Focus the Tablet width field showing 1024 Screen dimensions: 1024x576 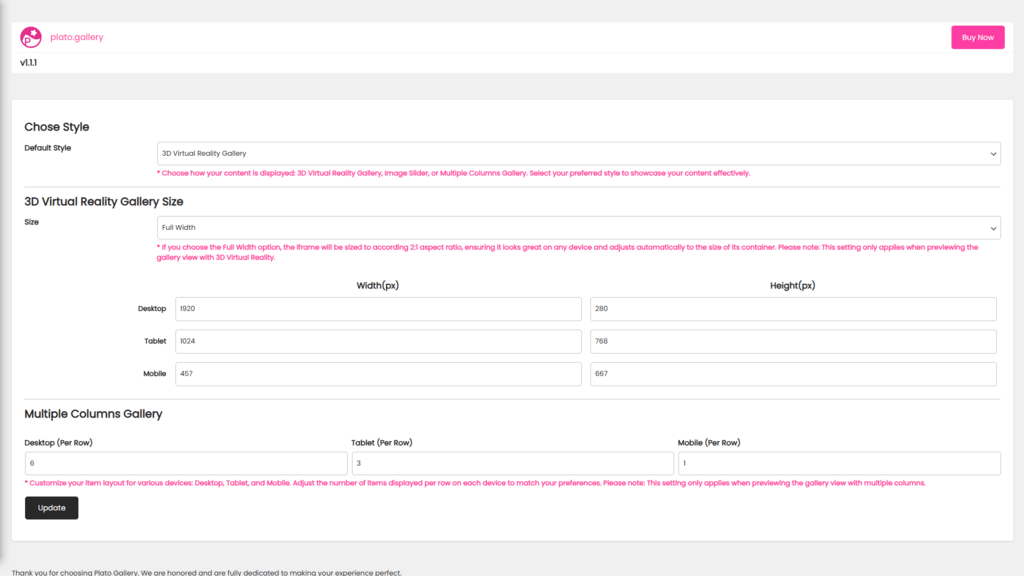pos(378,342)
